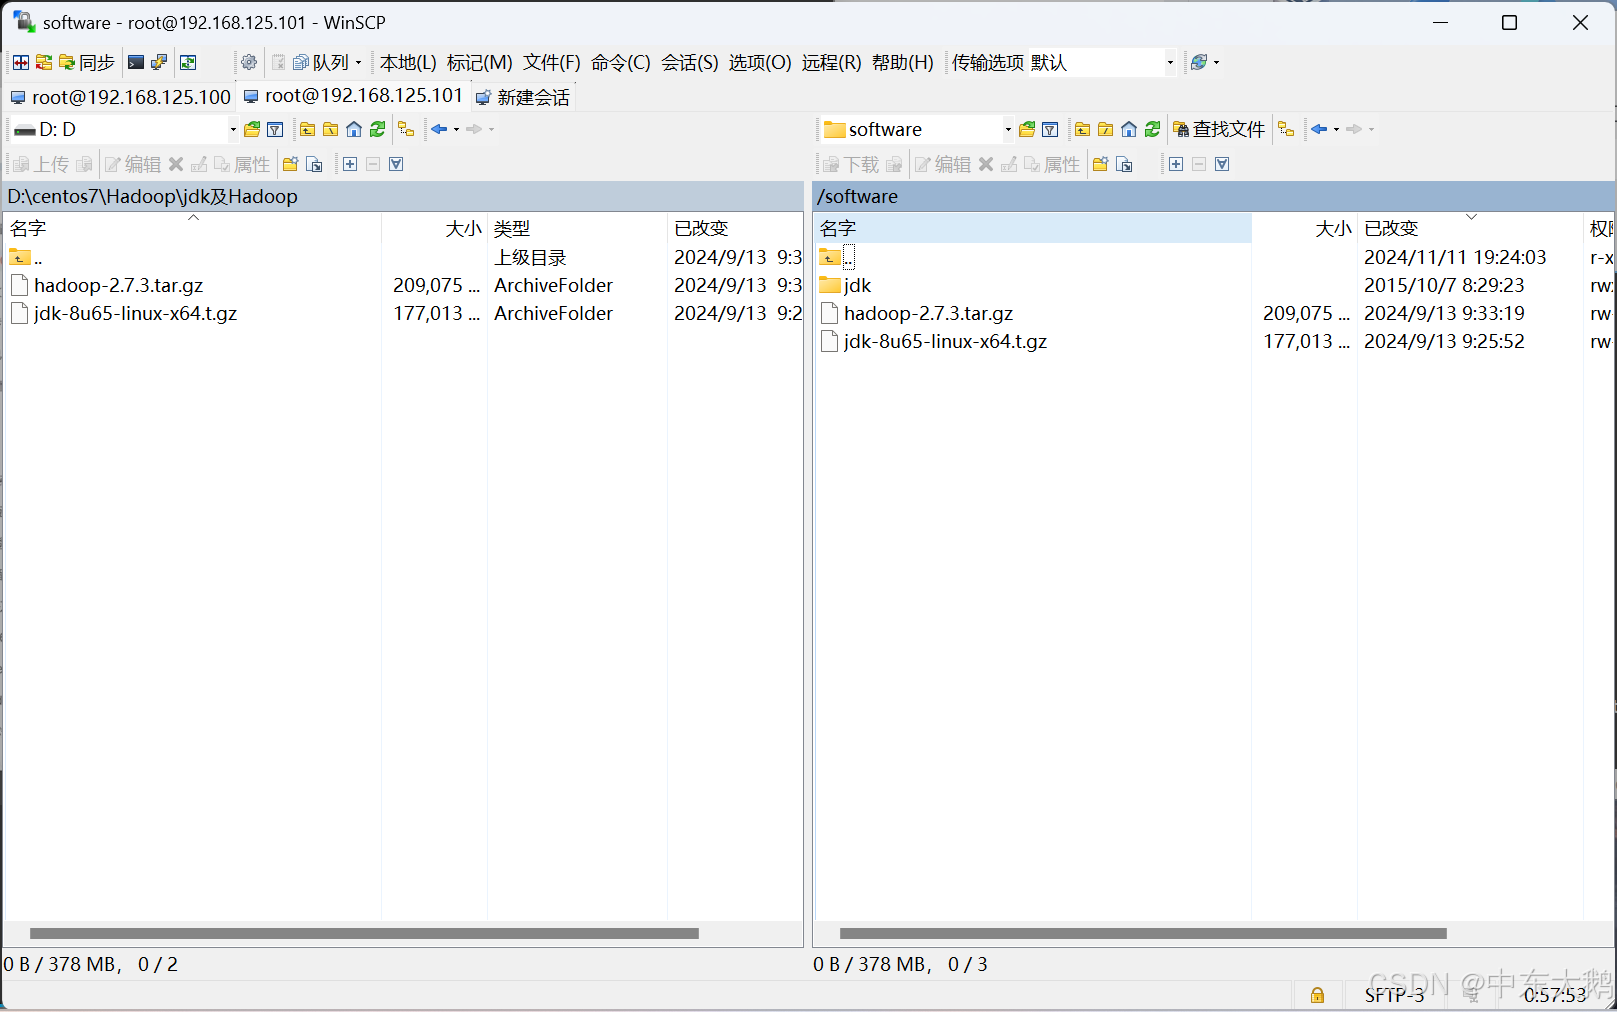Sort remote files by 大小 column
Image resolution: width=1617 pixels, height=1012 pixels.
click(1304, 228)
